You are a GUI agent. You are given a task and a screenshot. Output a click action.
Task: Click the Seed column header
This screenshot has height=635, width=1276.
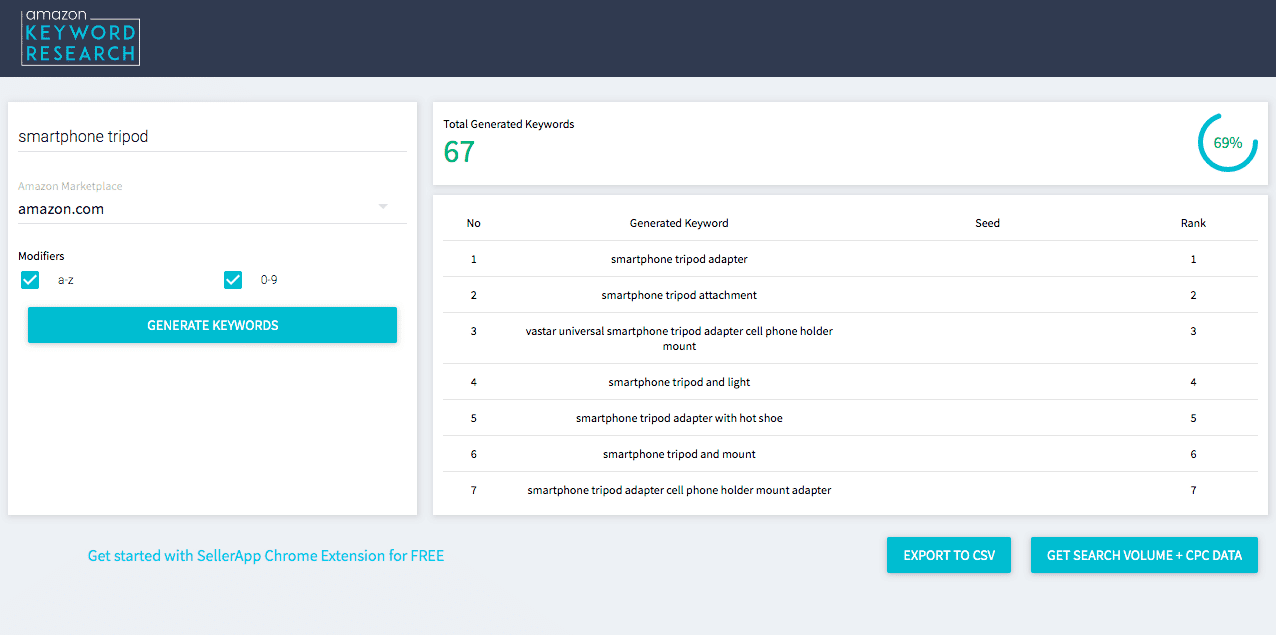pyautogui.click(x=987, y=223)
